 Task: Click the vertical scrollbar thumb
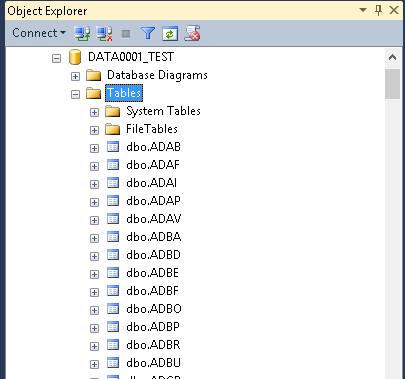coord(392,84)
